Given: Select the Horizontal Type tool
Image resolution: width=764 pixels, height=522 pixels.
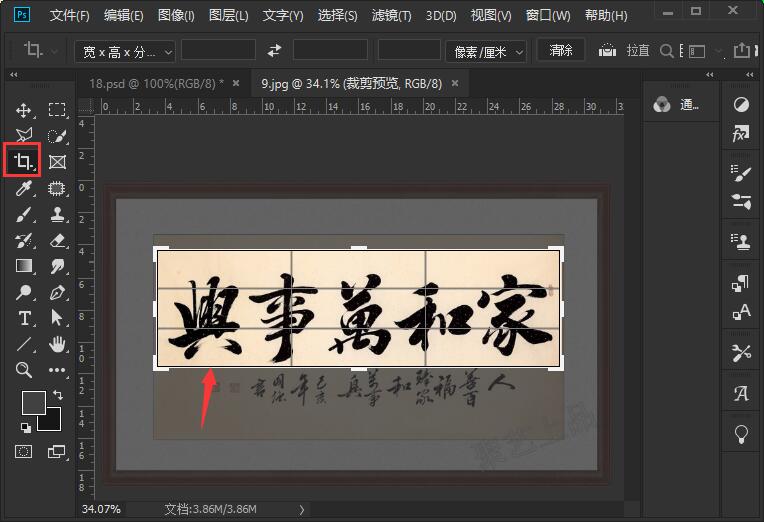Looking at the screenshot, I should pyautogui.click(x=23, y=319).
